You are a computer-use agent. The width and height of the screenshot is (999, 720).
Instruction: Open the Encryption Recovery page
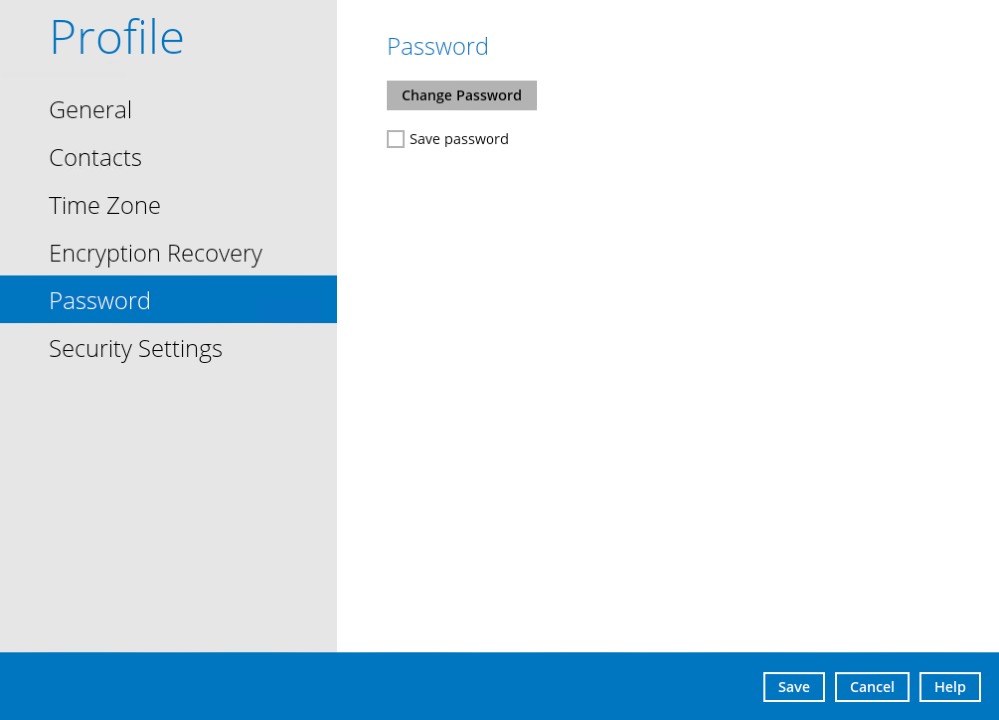pos(155,254)
